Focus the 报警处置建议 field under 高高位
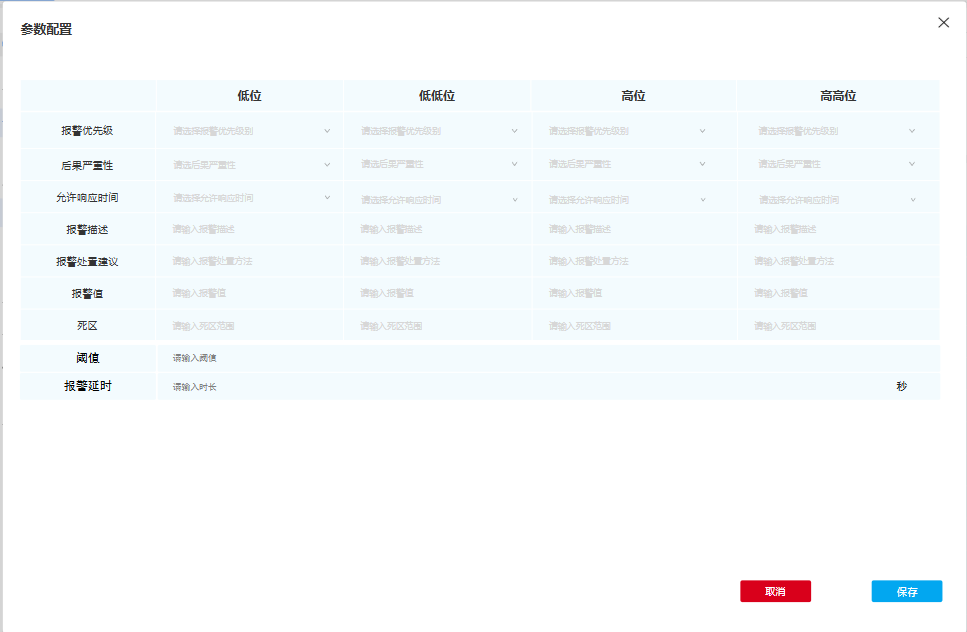 [836, 260]
